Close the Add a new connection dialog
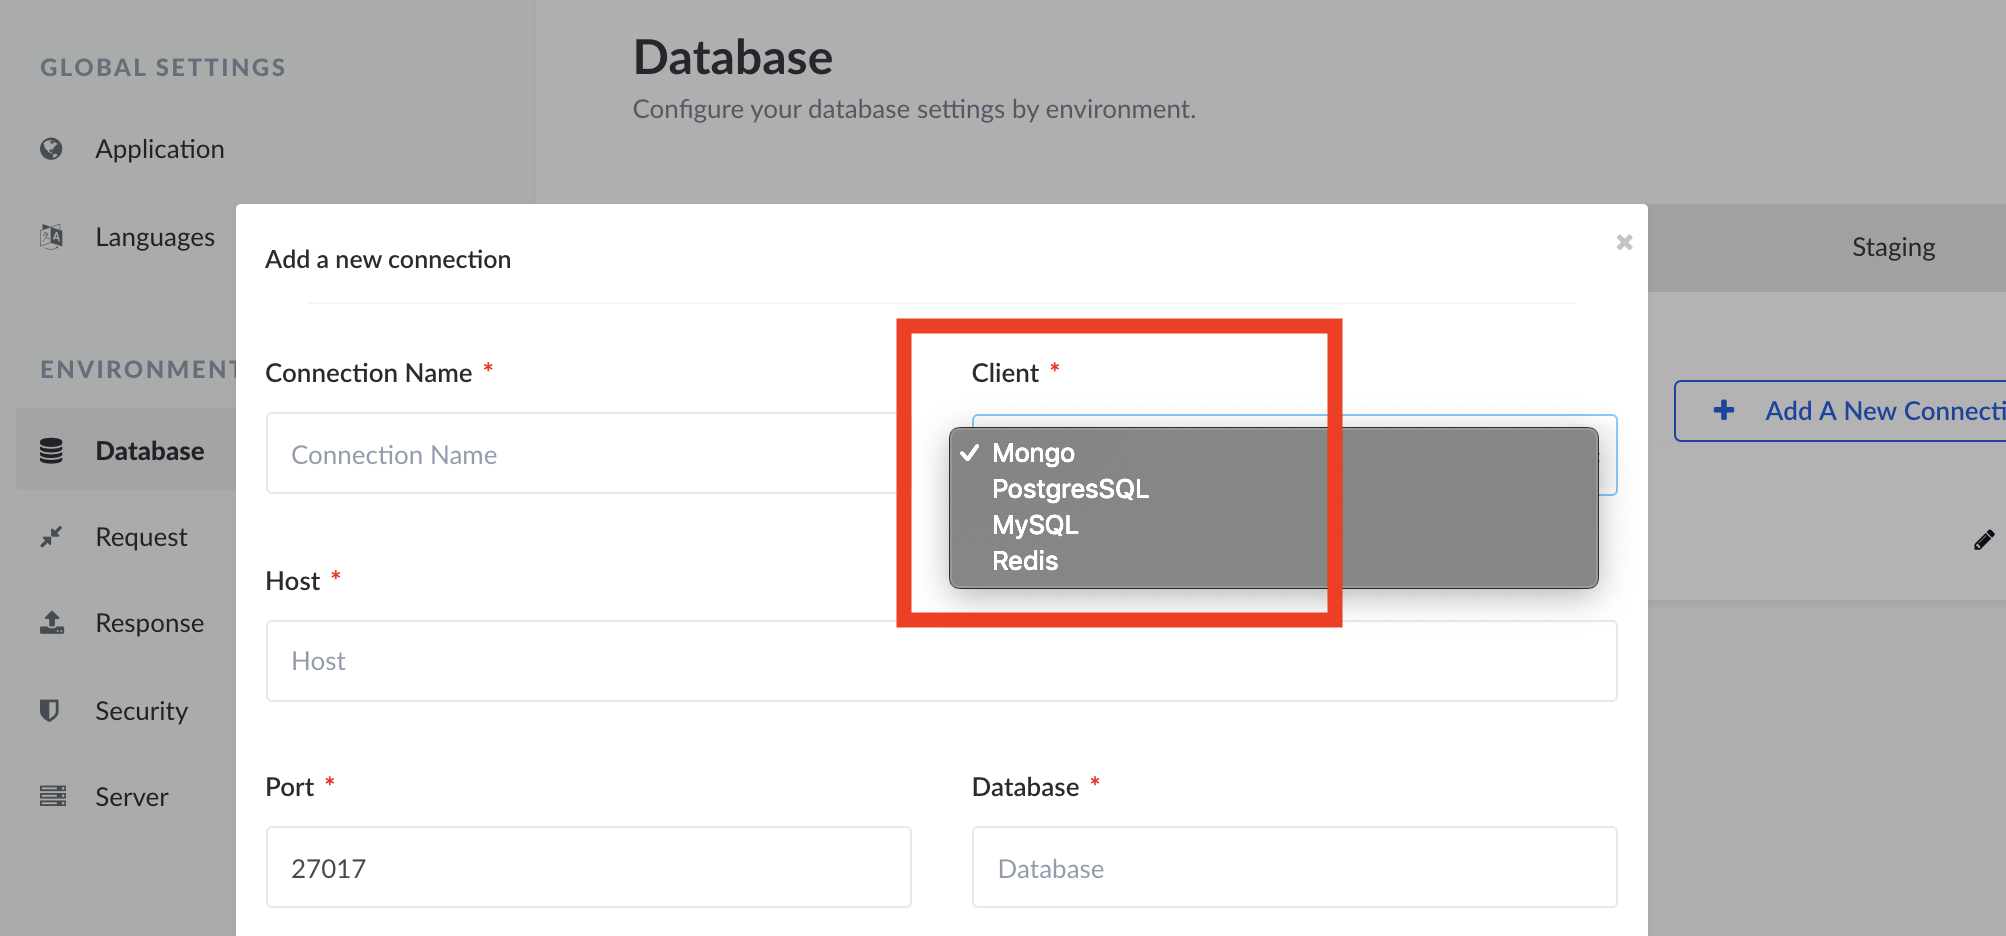2006x936 pixels. (1624, 242)
